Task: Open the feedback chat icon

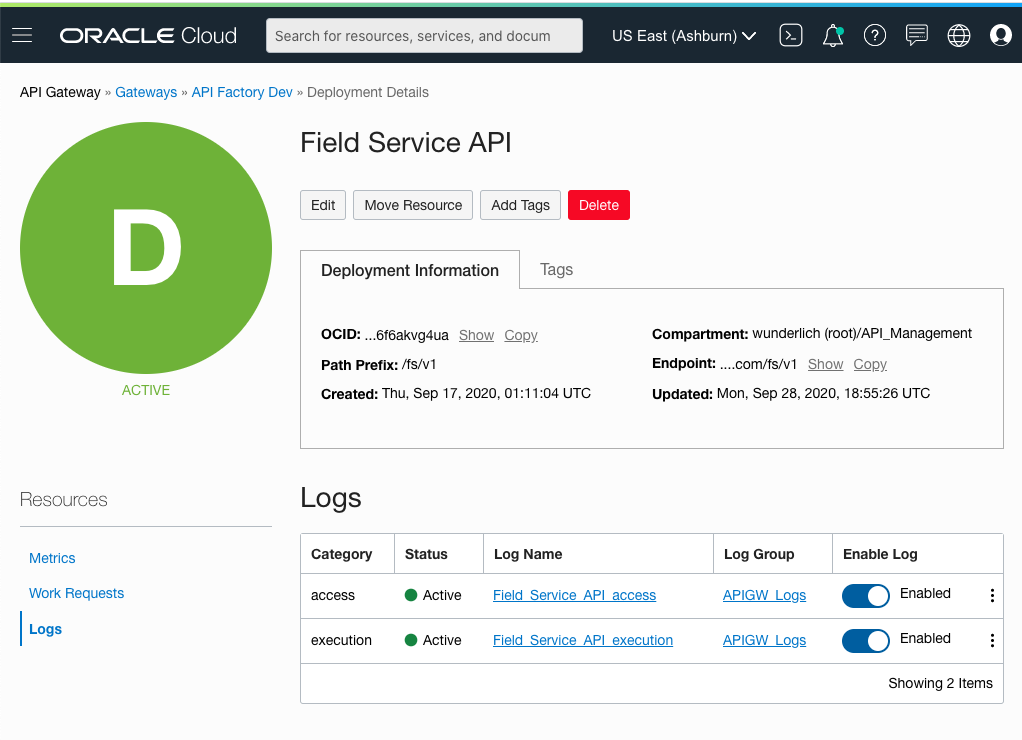Action: coord(916,35)
